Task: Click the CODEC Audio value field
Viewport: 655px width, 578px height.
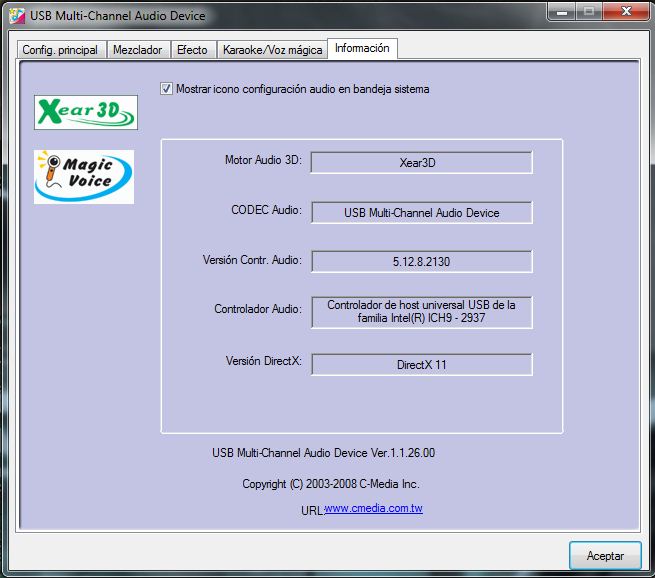Action: 421,212
